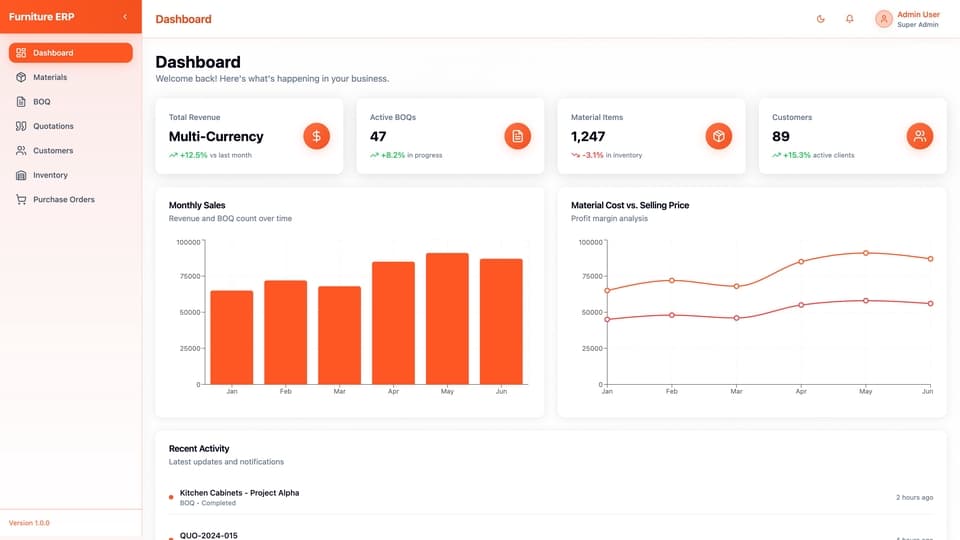Click the document icon on Active BOQs card

click(517, 136)
